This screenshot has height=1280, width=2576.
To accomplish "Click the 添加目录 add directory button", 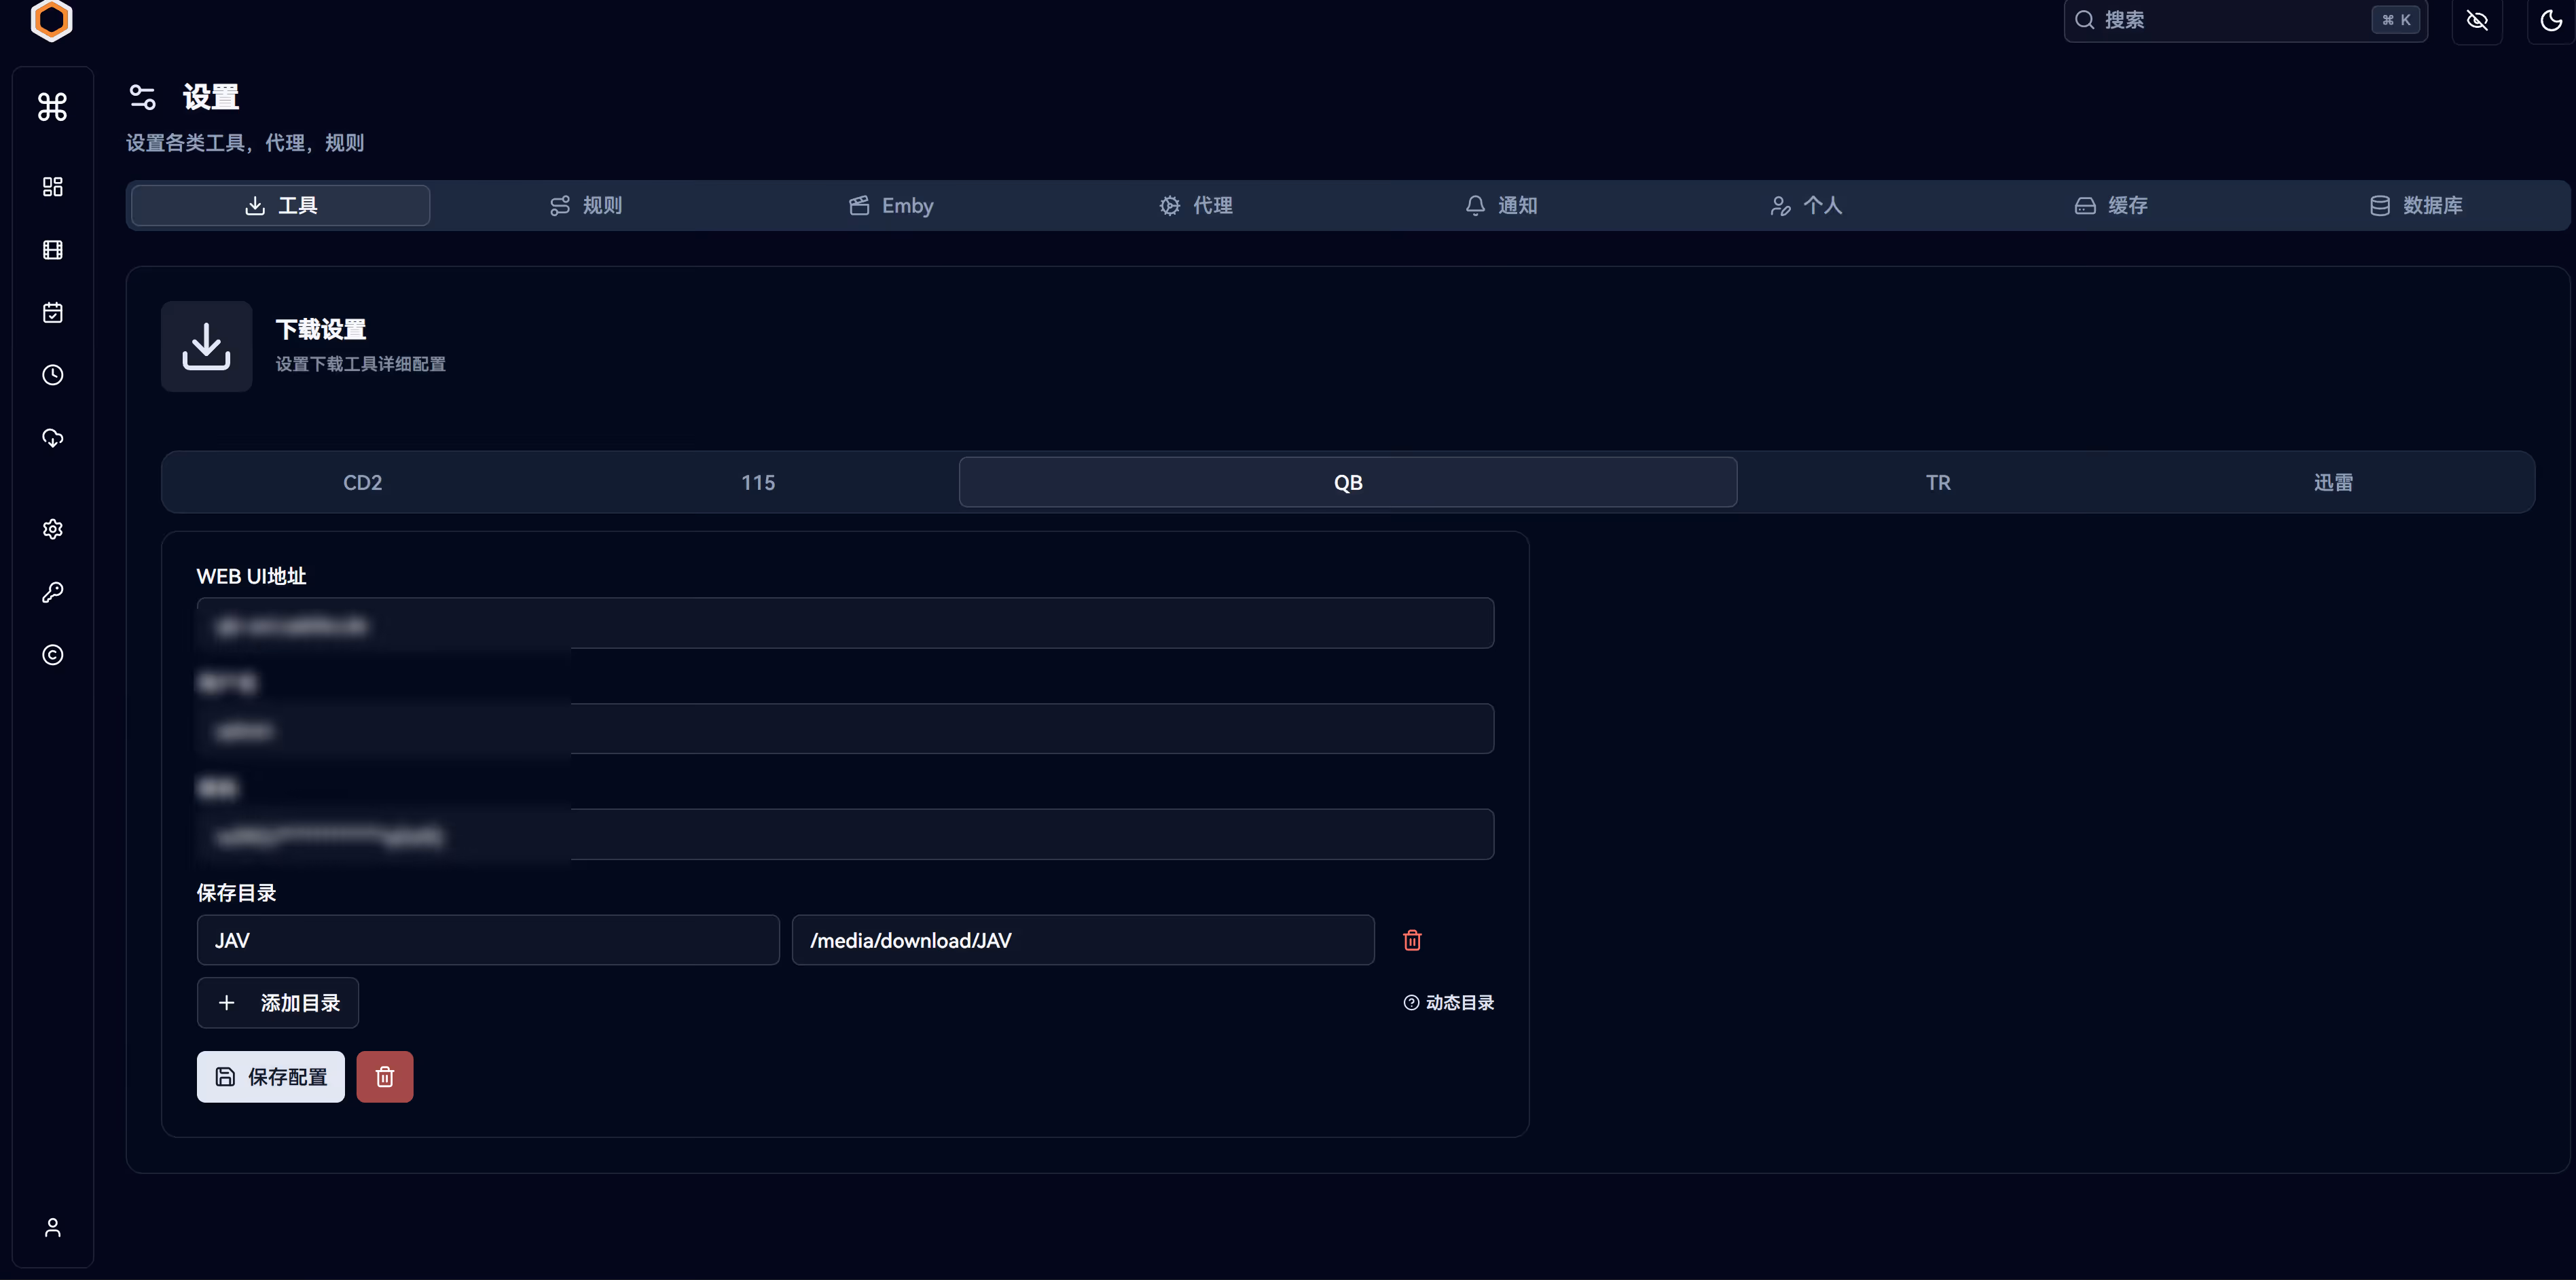I will click(x=277, y=1003).
